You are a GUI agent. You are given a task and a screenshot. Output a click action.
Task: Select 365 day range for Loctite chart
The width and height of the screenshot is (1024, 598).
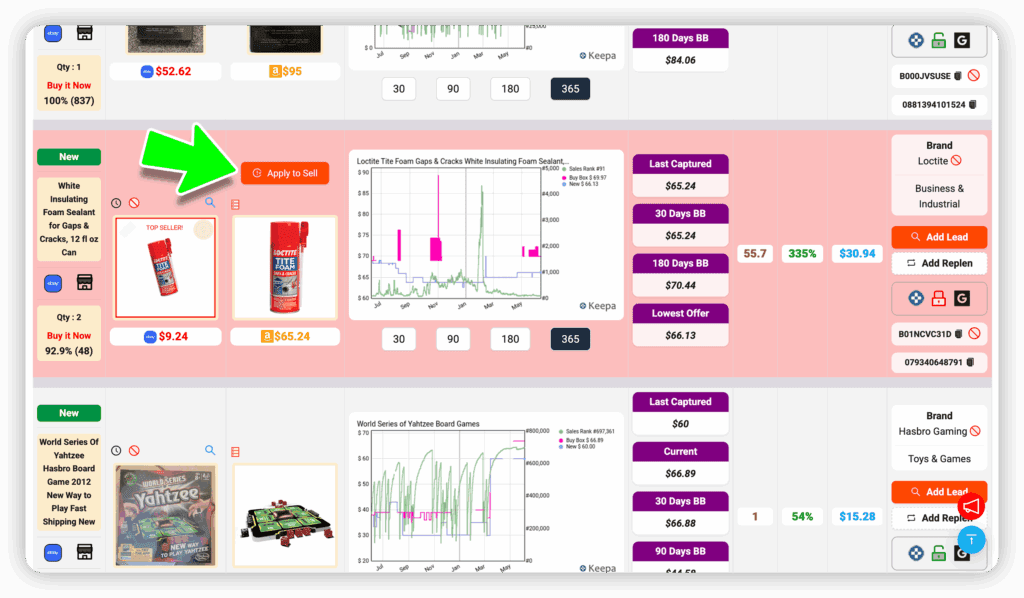point(570,339)
